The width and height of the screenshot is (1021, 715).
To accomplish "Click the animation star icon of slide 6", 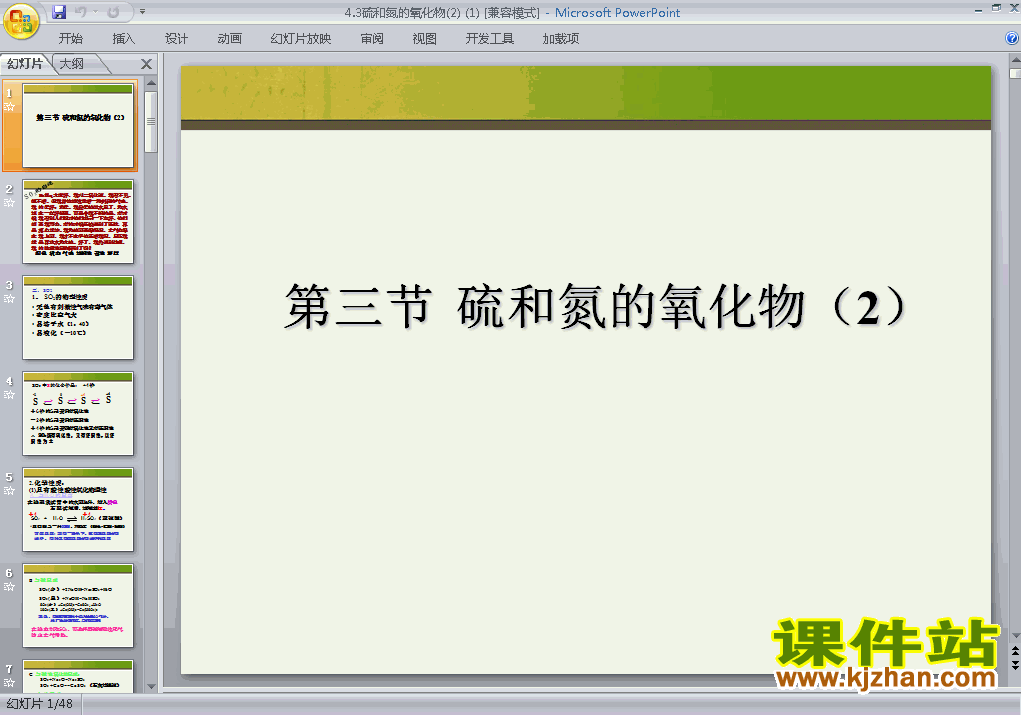I will [9, 587].
